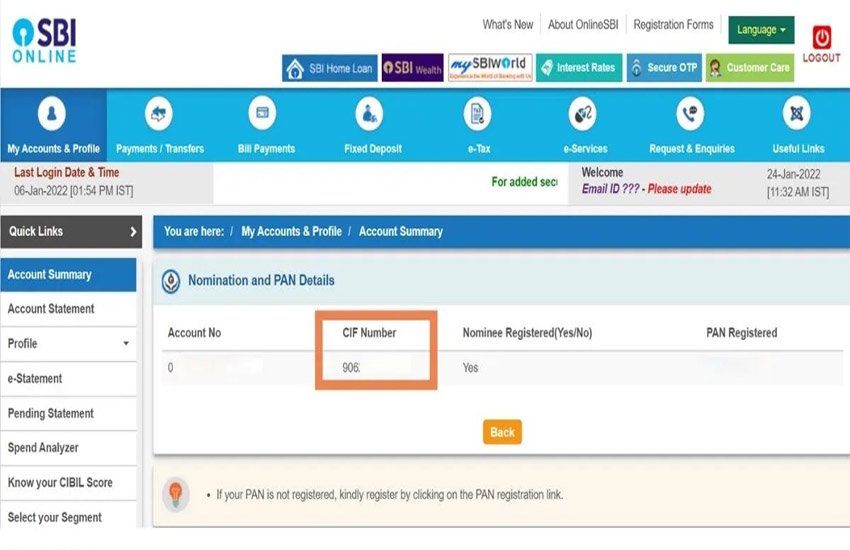Open the Language dropdown
The width and height of the screenshot is (850, 550).
[761, 30]
